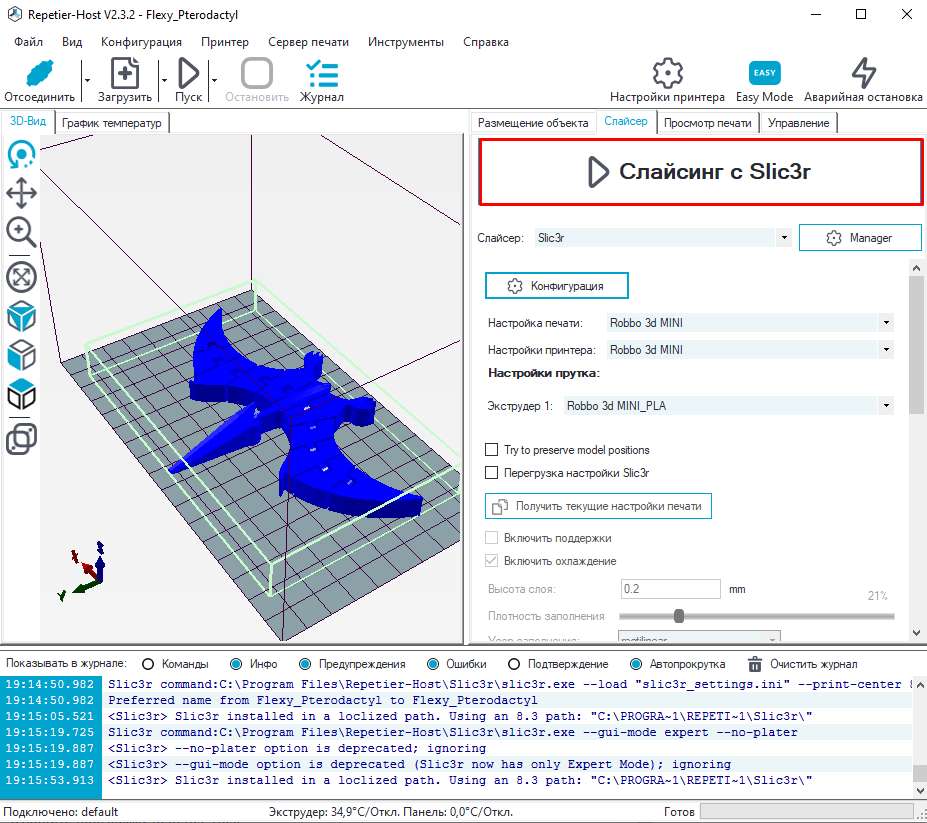Click the Load (Загрузить) file icon
This screenshot has width=927, height=823.
click(125, 73)
